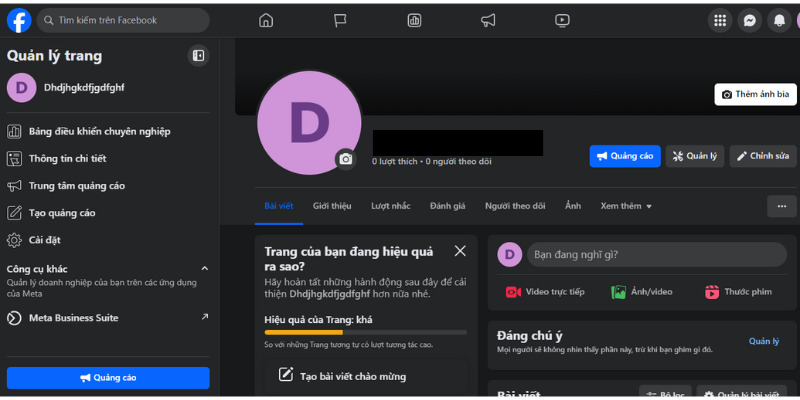
Task: Click the Trung tâm quảng cáo megaphone icon
Action: point(14,186)
